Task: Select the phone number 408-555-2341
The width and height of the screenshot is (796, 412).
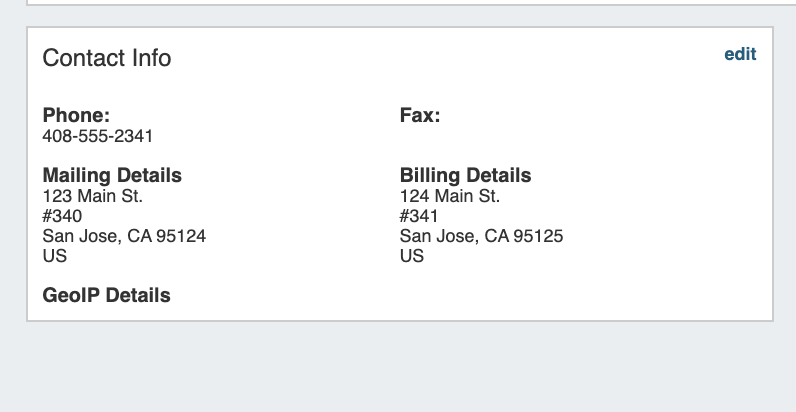Action: (x=97, y=136)
